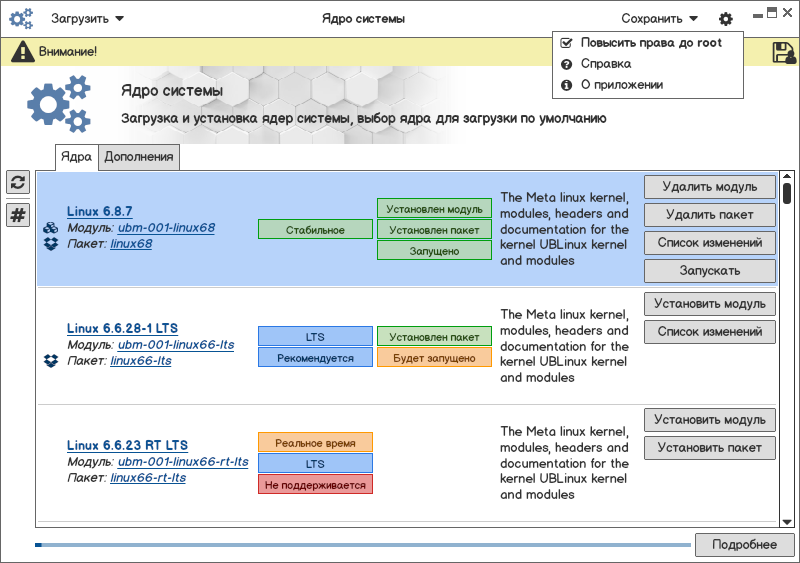Open the linux68 package link

[131, 244]
